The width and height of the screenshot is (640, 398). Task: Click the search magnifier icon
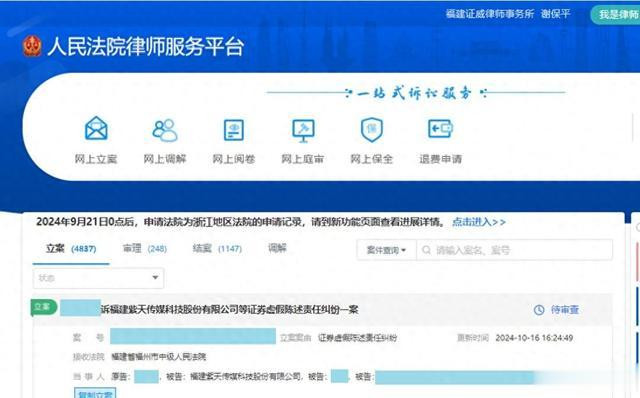click(x=427, y=250)
